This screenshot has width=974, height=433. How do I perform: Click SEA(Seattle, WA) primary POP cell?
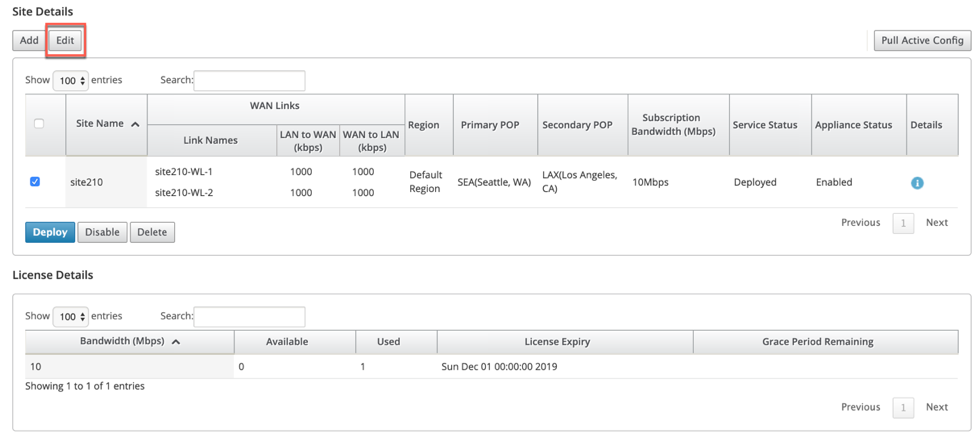(x=494, y=183)
